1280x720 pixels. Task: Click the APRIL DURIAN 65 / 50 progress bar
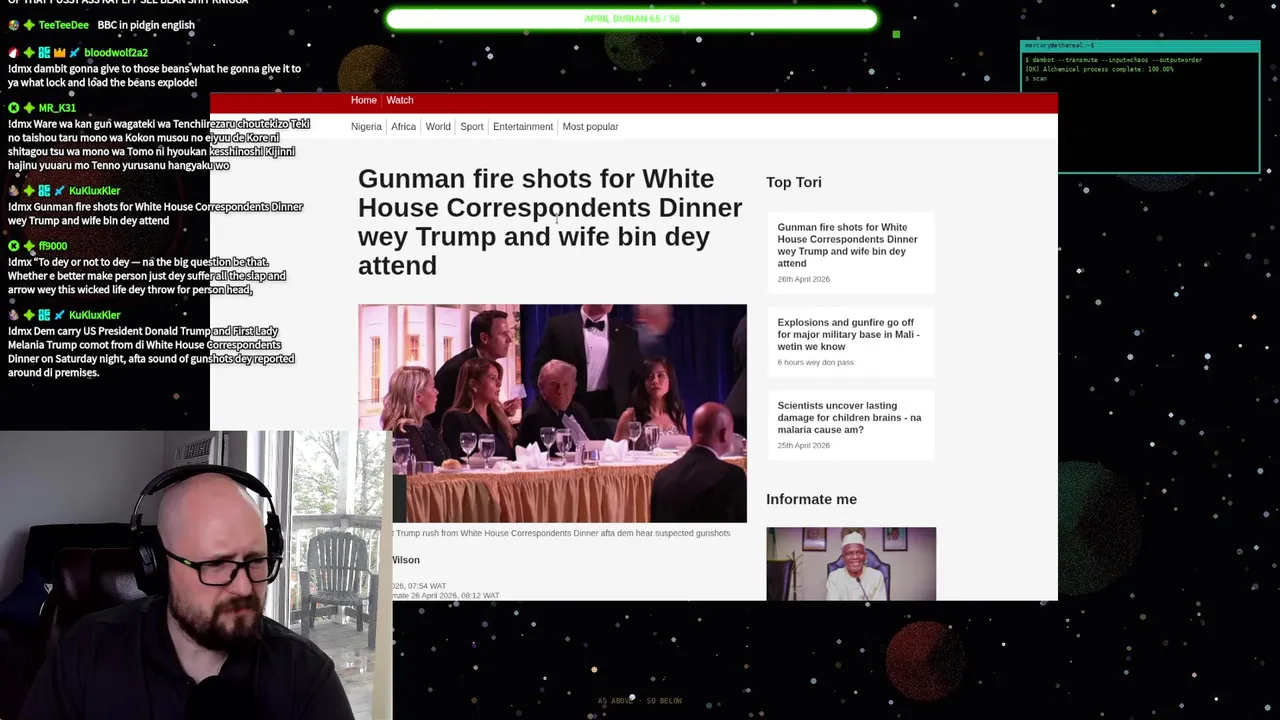632,19
